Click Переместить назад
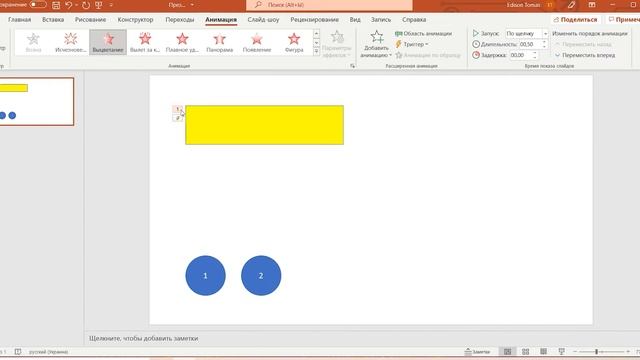The height and width of the screenshot is (360, 640). pos(583,44)
